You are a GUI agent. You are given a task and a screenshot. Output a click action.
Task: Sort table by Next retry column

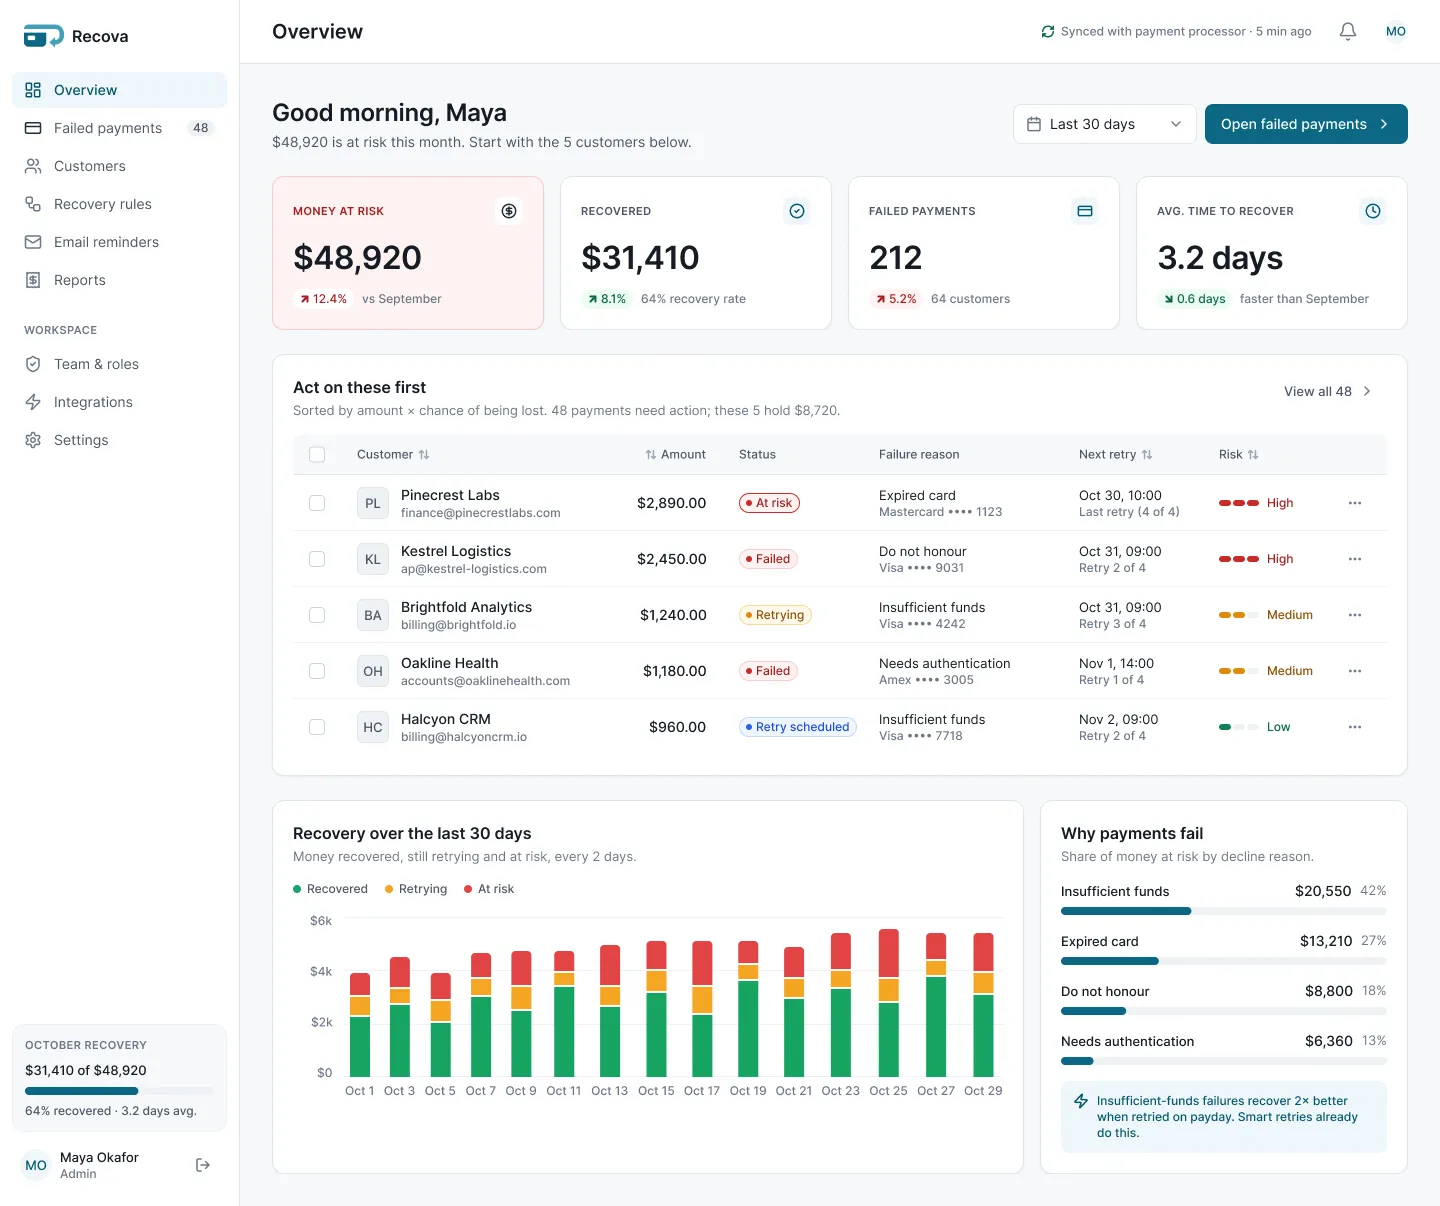[1116, 455]
